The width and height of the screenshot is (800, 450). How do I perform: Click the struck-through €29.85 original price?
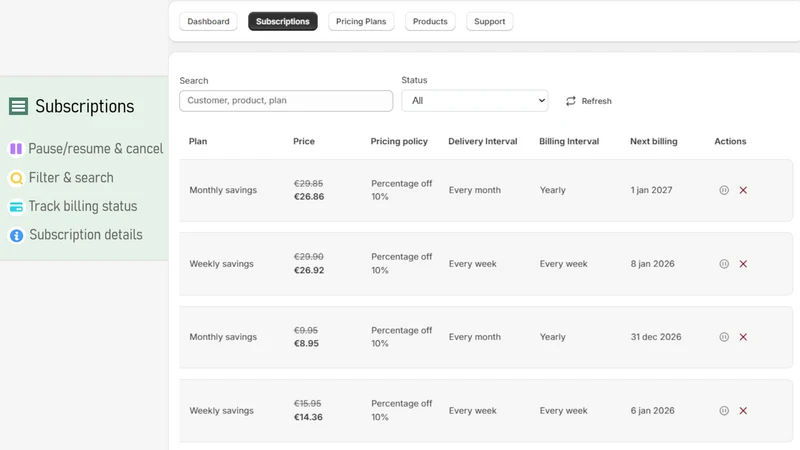tap(308, 184)
